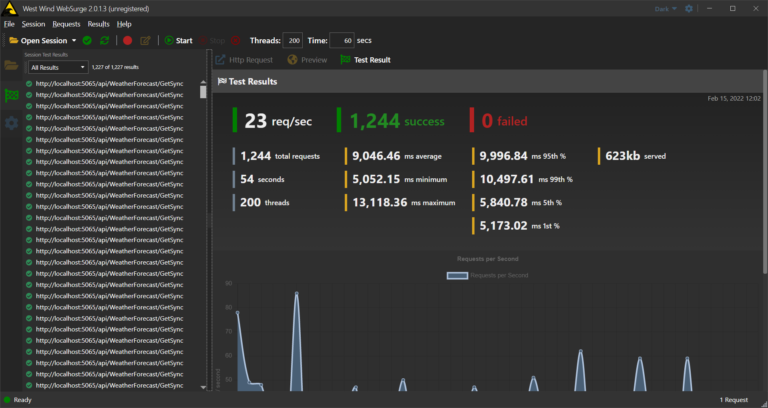This screenshot has width=768, height=408.
Task: Open the Session menu
Action: (33, 23)
